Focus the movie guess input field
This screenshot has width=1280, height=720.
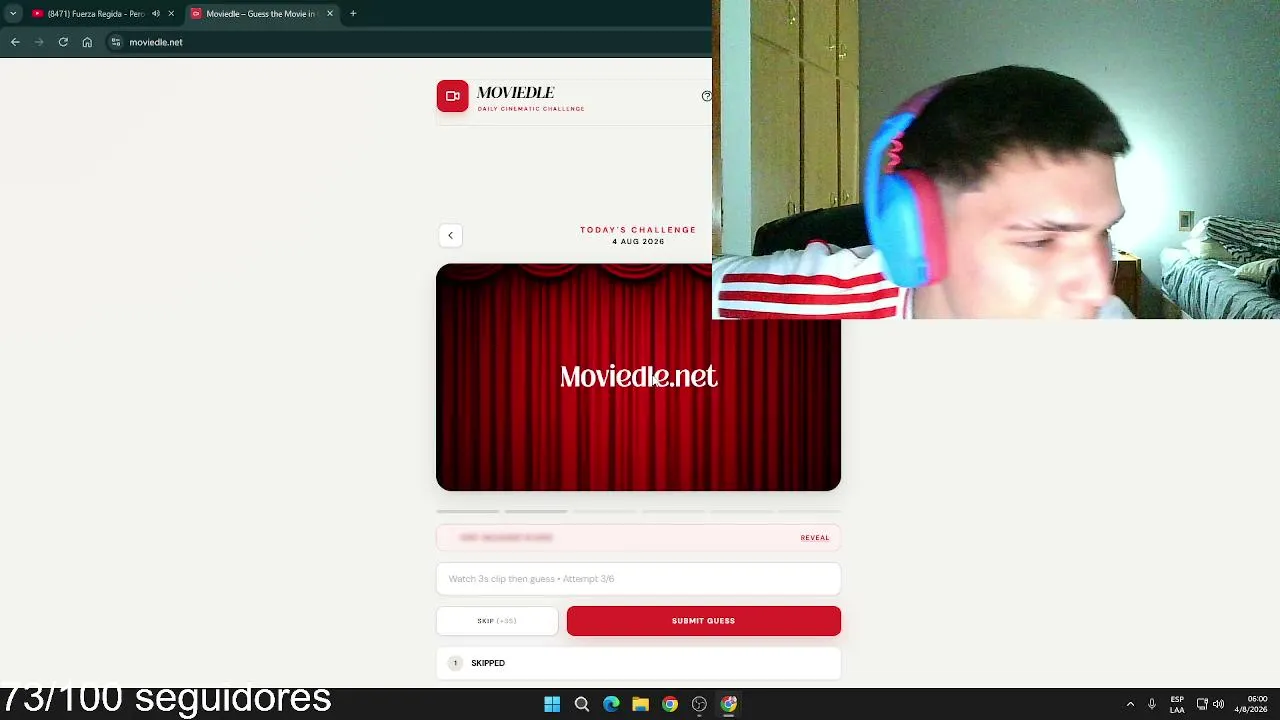638,579
